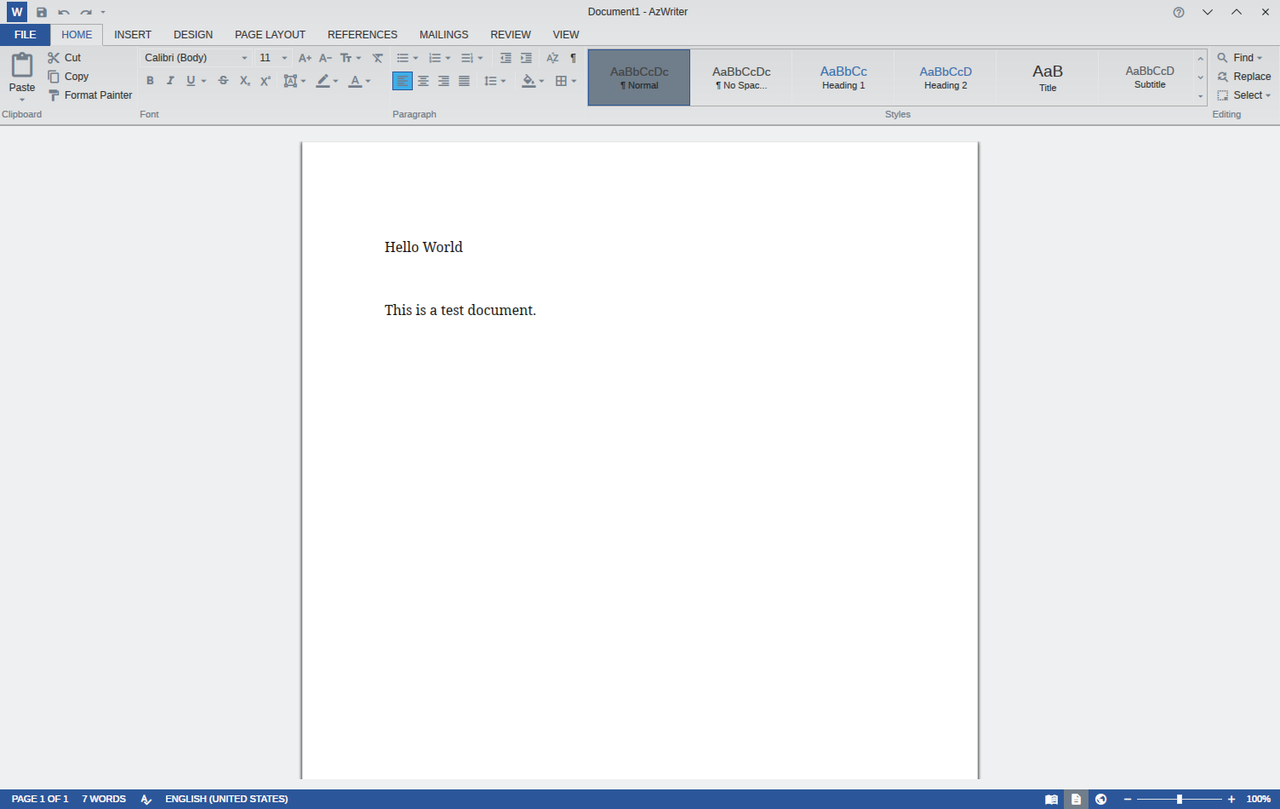1280x809 pixels.
Task: Click the zoom out minus button
Action: (x=1128, y=799)
